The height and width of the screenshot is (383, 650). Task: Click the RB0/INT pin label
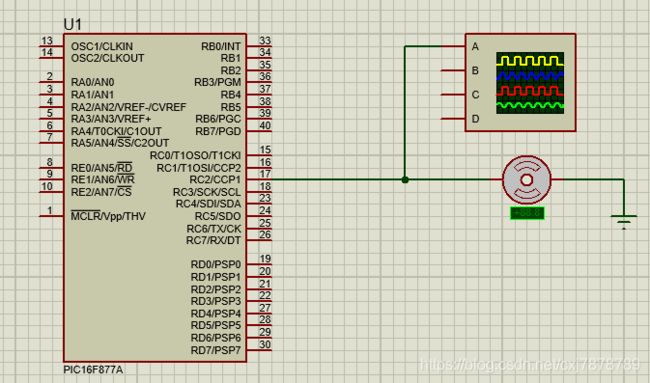tap(221, 46)
